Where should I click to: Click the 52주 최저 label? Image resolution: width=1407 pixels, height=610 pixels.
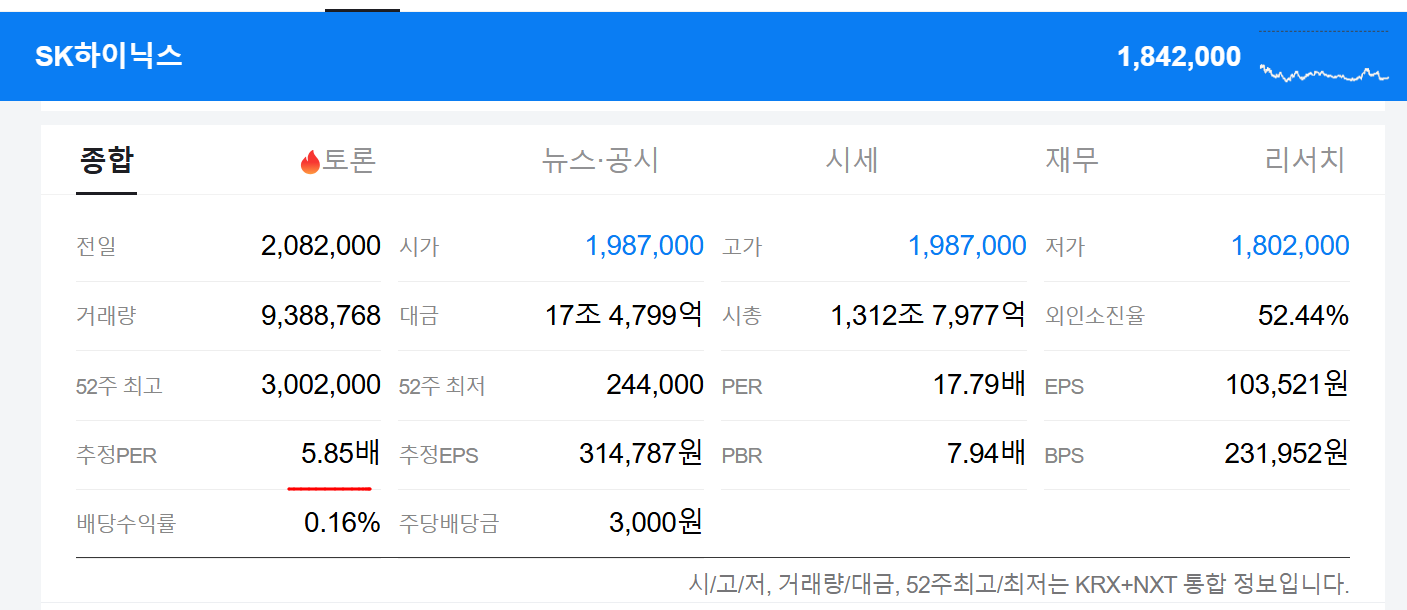tap(442, 386)
